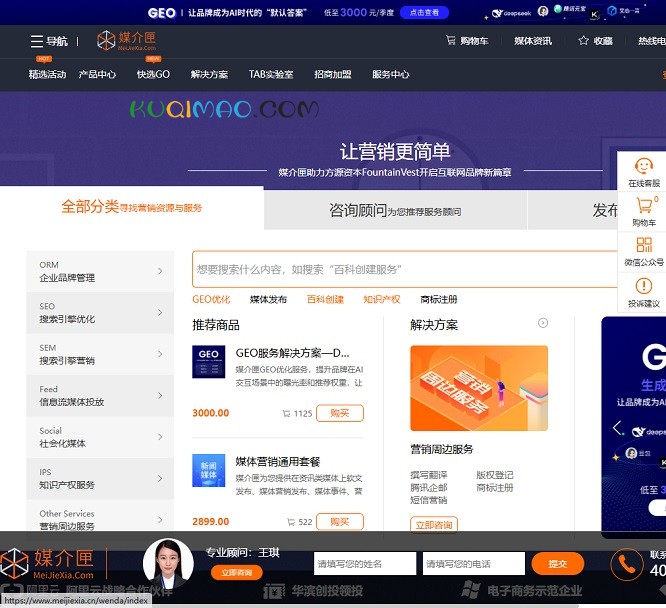666x608 pixels.
Task: Click the 商标注册 search tag
Action: tap(439, 300)
